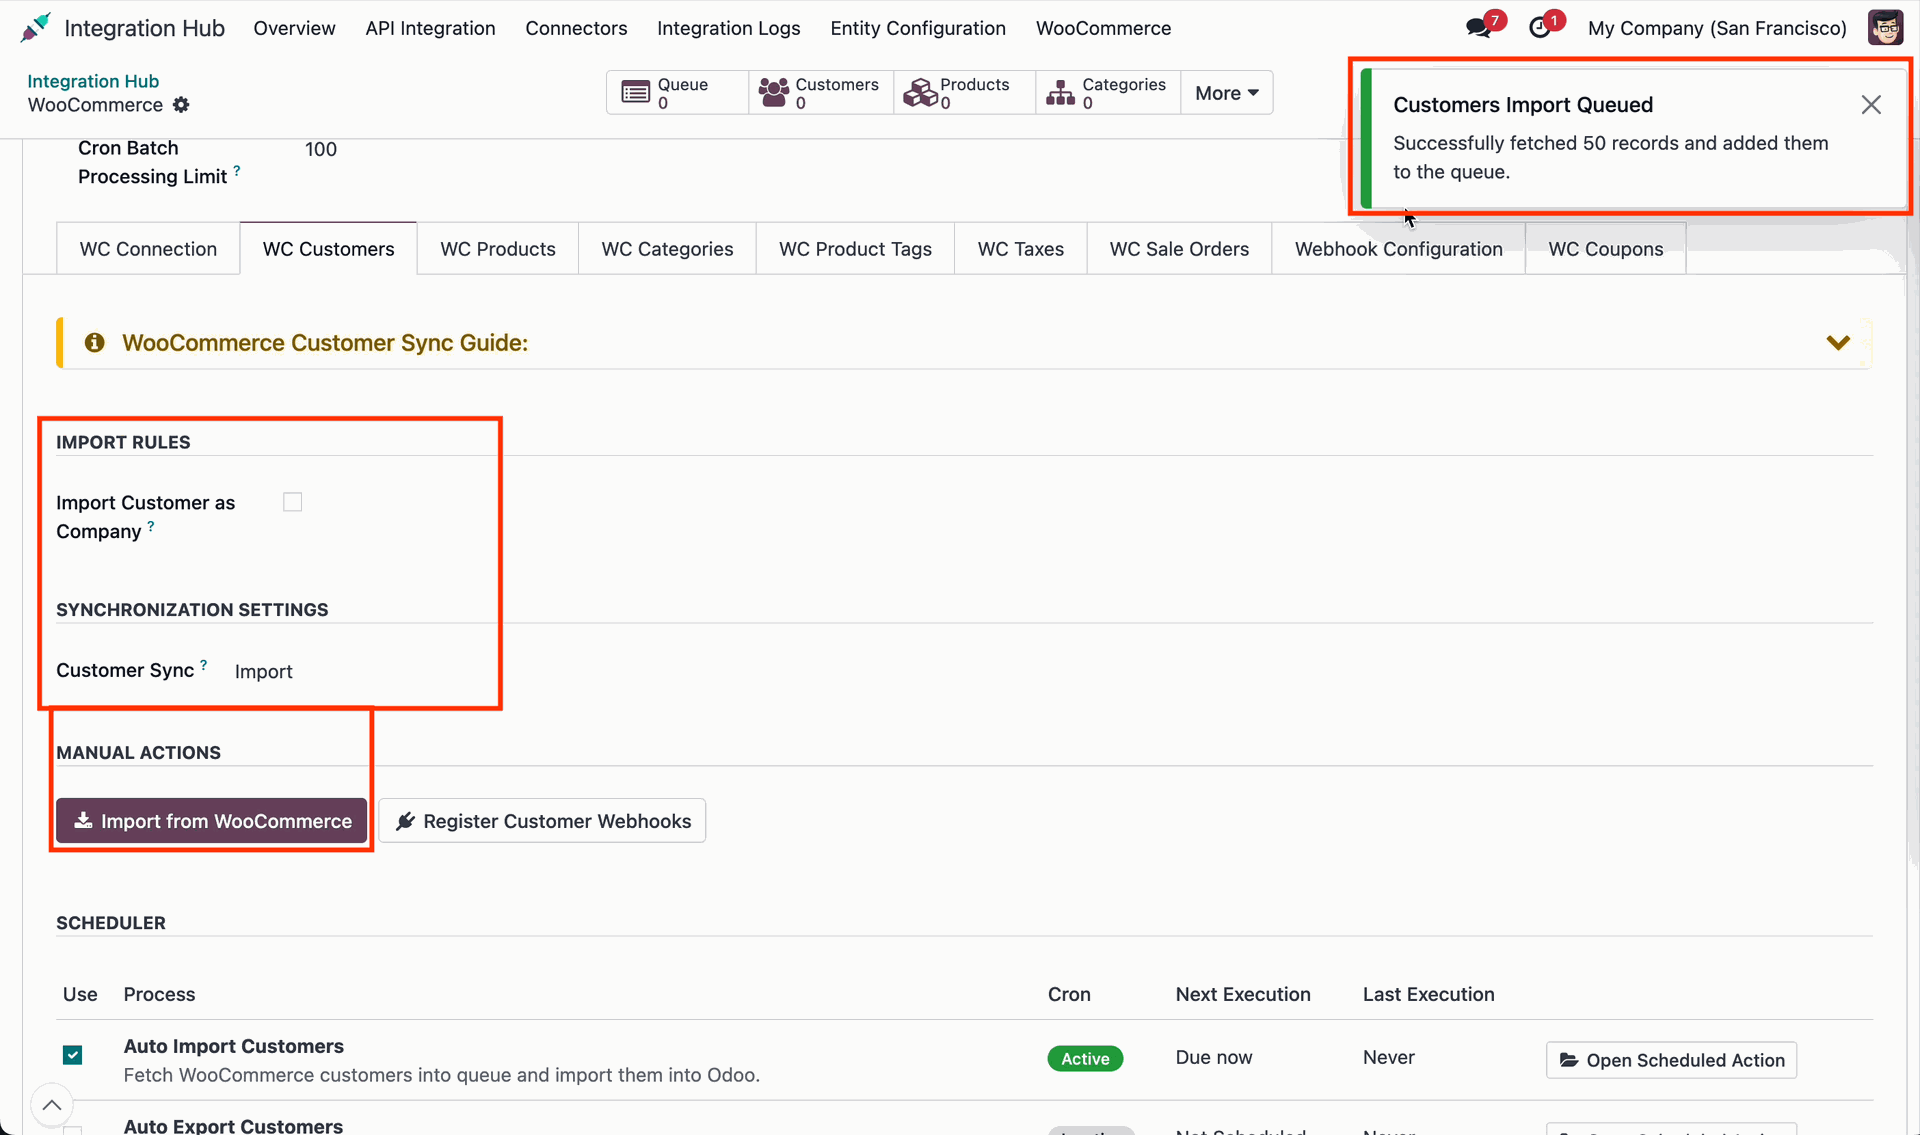Image resolution: width=1920 pixels, height=1135 pixels.
Task: Switch to the WC Connection tab
Action: tap(148, 249)
